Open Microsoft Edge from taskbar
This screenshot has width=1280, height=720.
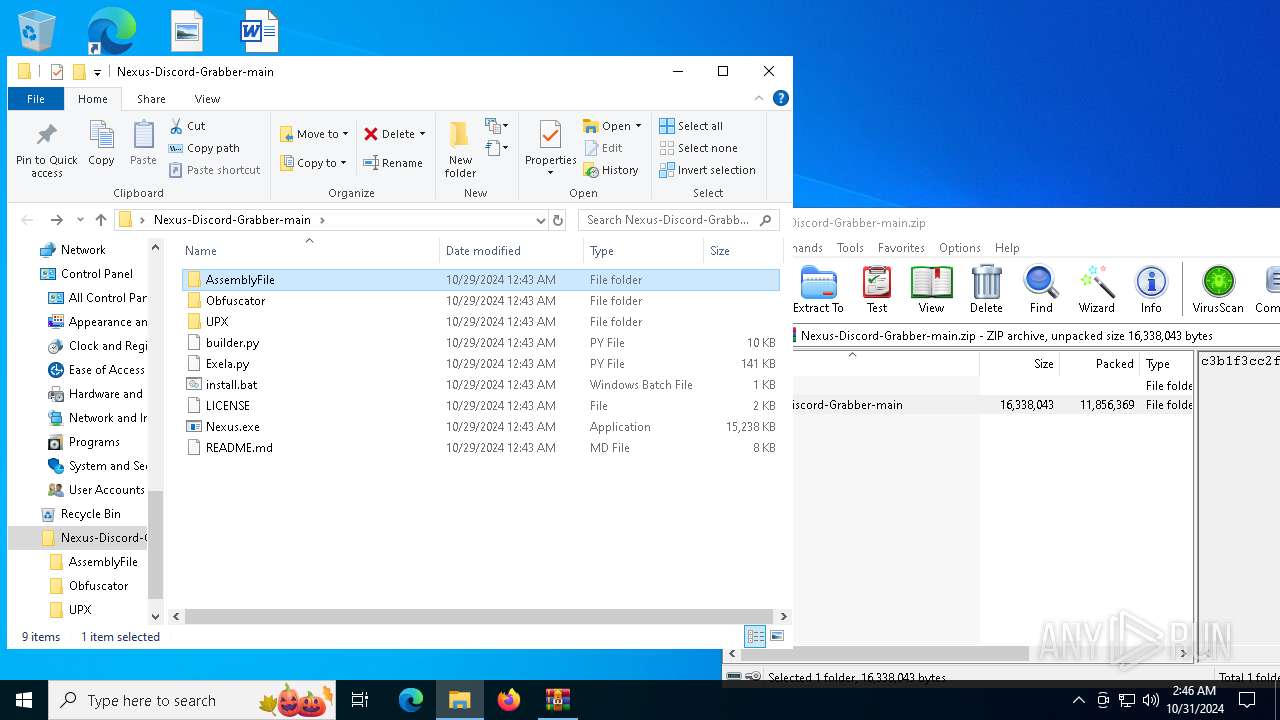[x=411, y=701]
